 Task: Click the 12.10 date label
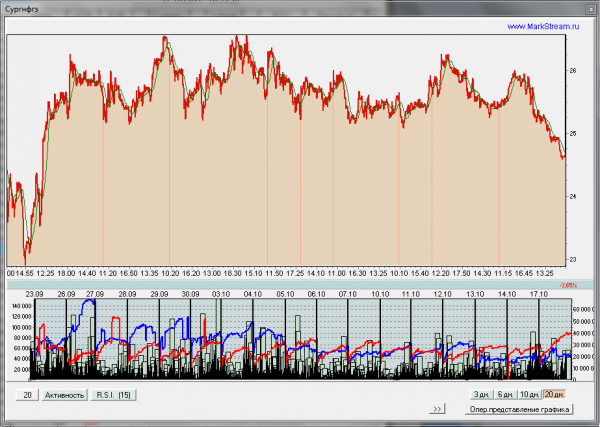point(442,294)
